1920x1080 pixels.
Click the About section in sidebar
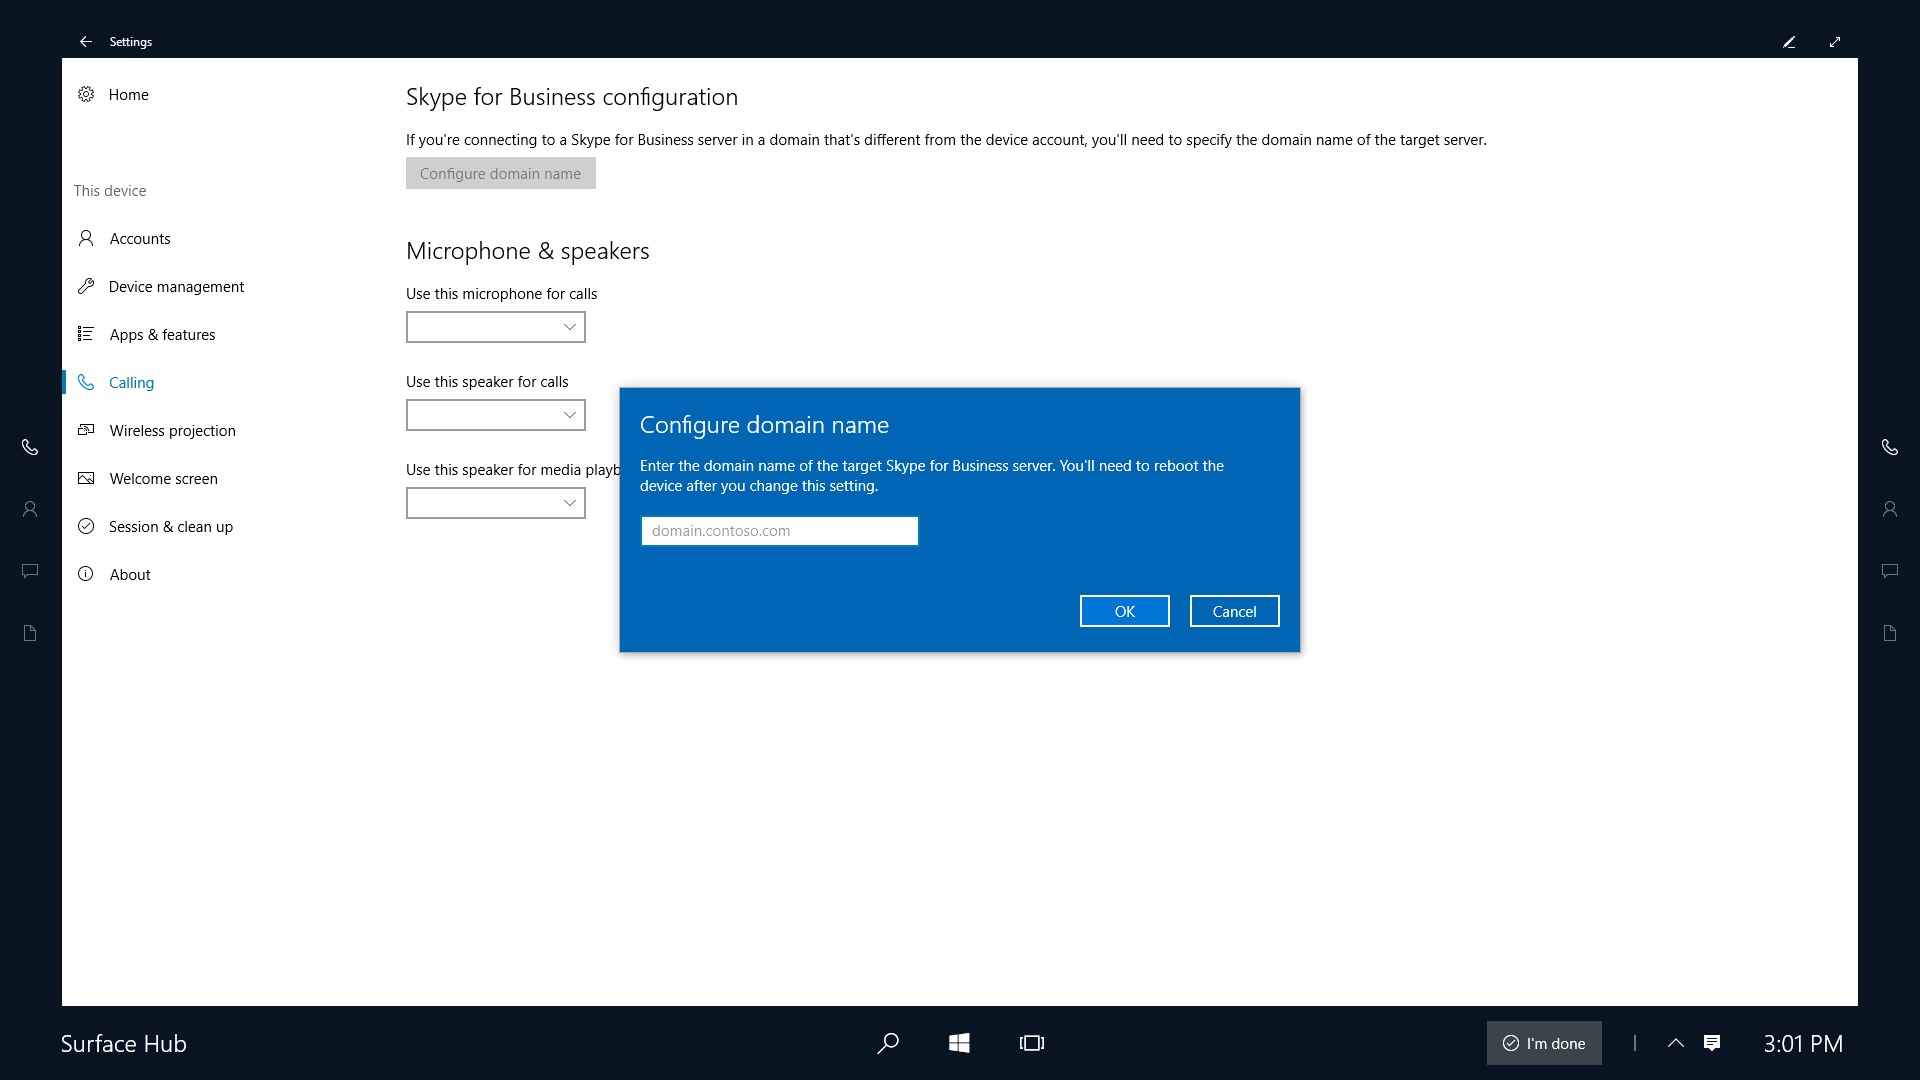[129, 574]
